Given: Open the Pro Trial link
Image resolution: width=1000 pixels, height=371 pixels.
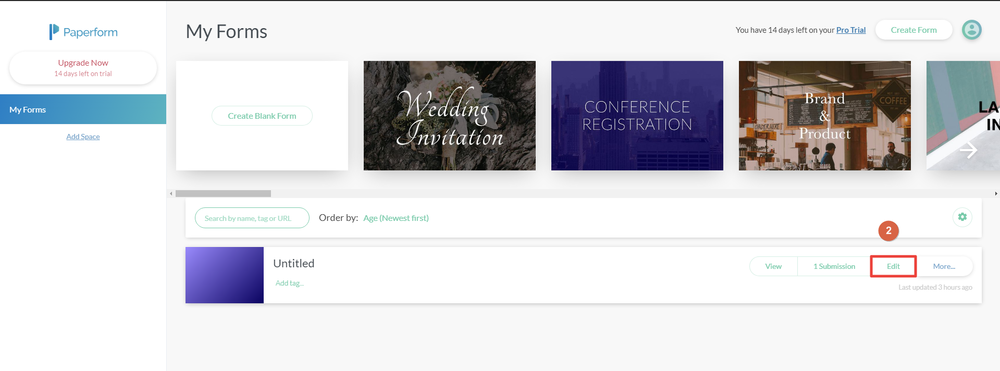Looking at the screenshot, I should point(851,30).
